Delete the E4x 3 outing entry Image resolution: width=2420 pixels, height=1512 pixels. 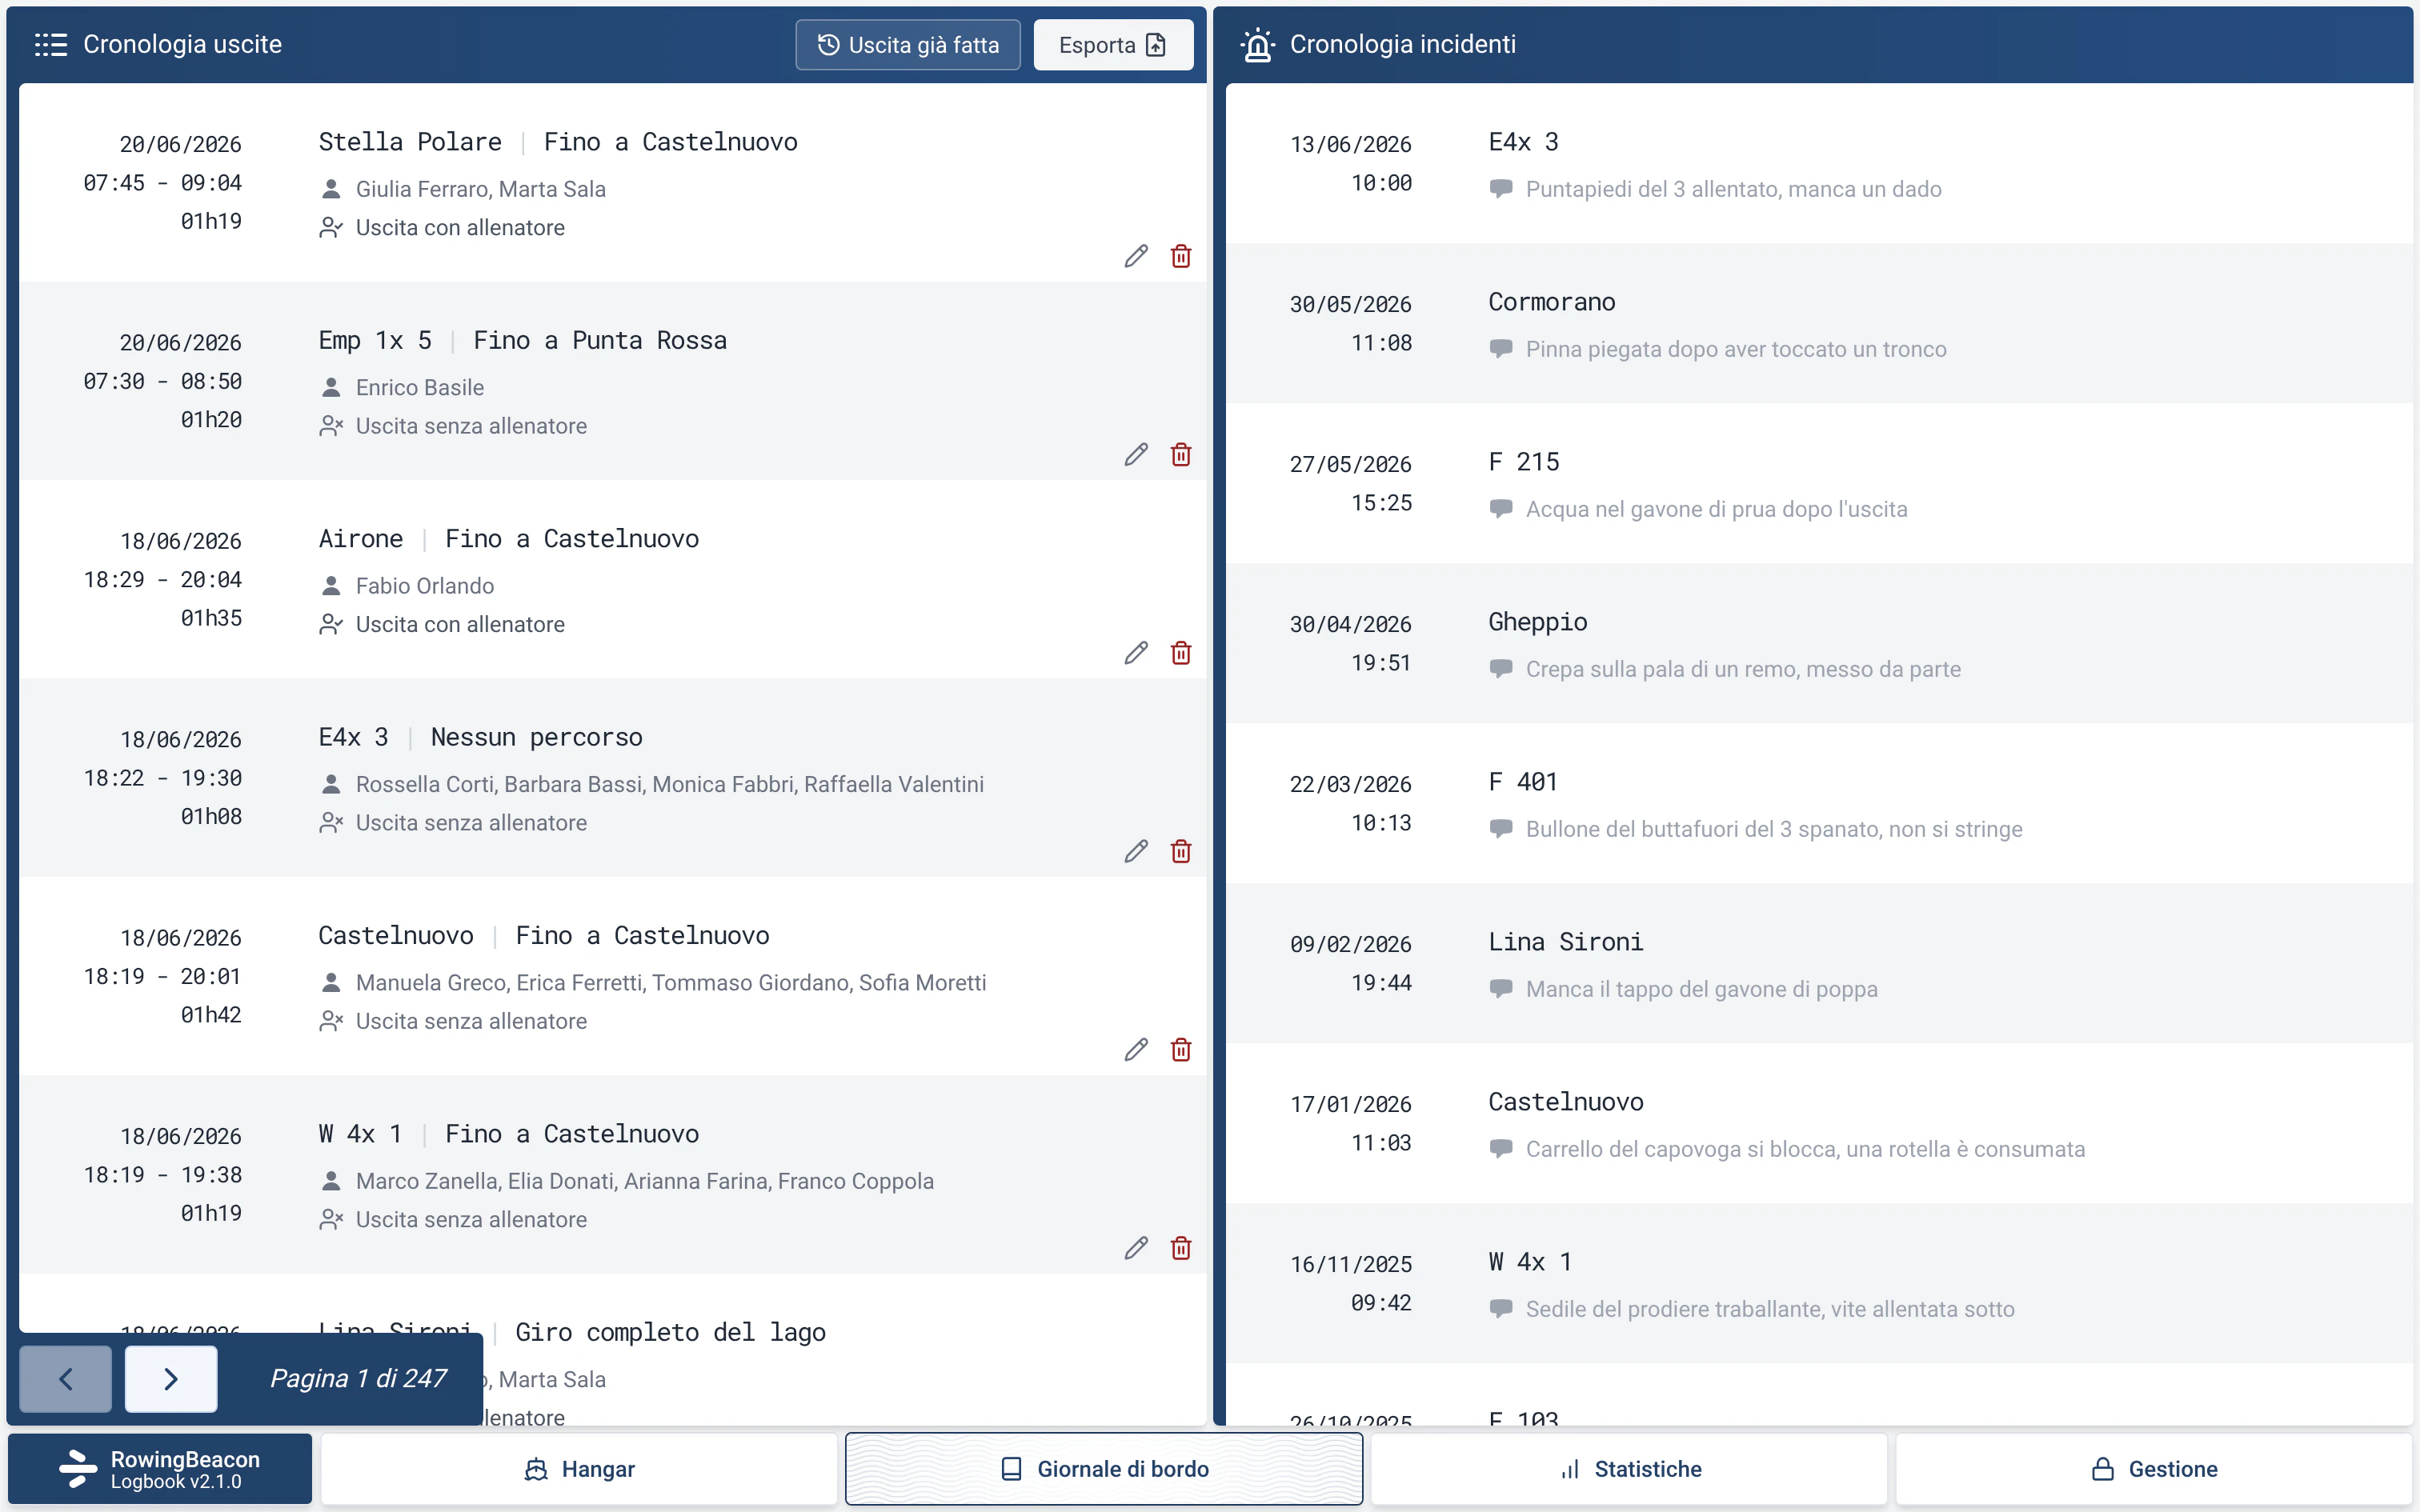[1180, 851]
